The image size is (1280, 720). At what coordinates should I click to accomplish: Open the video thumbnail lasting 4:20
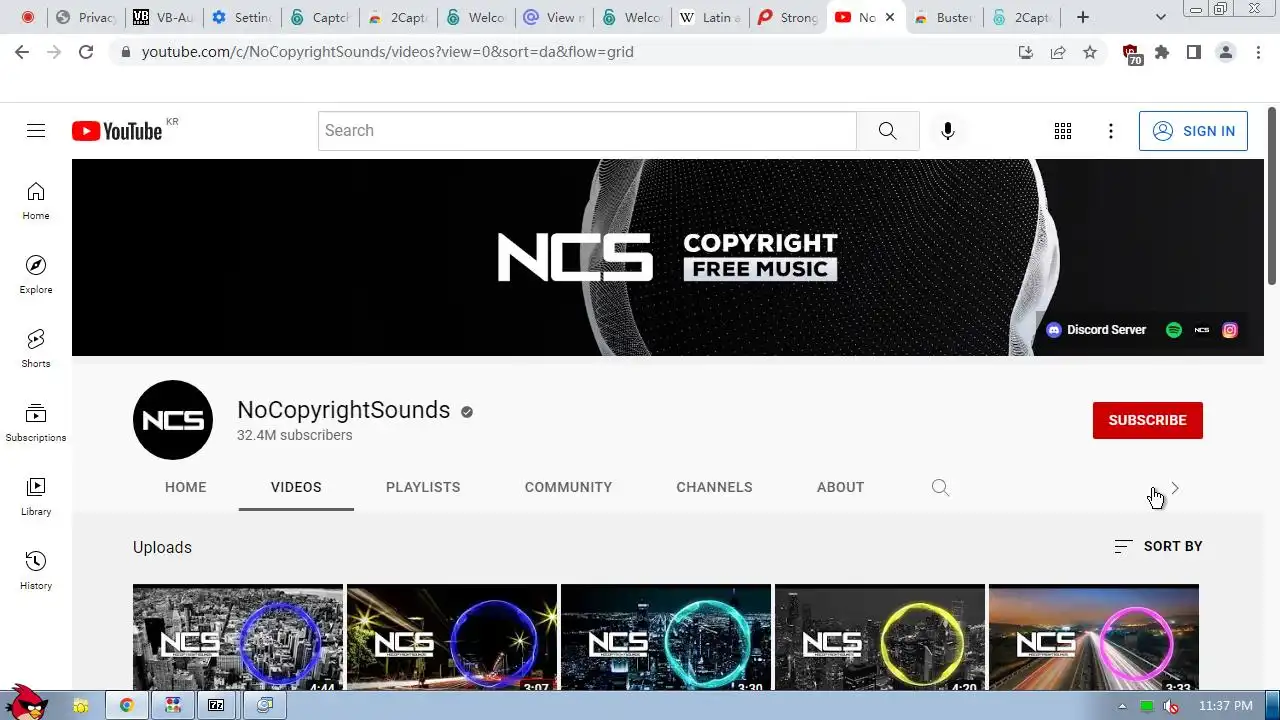[880, 637]
